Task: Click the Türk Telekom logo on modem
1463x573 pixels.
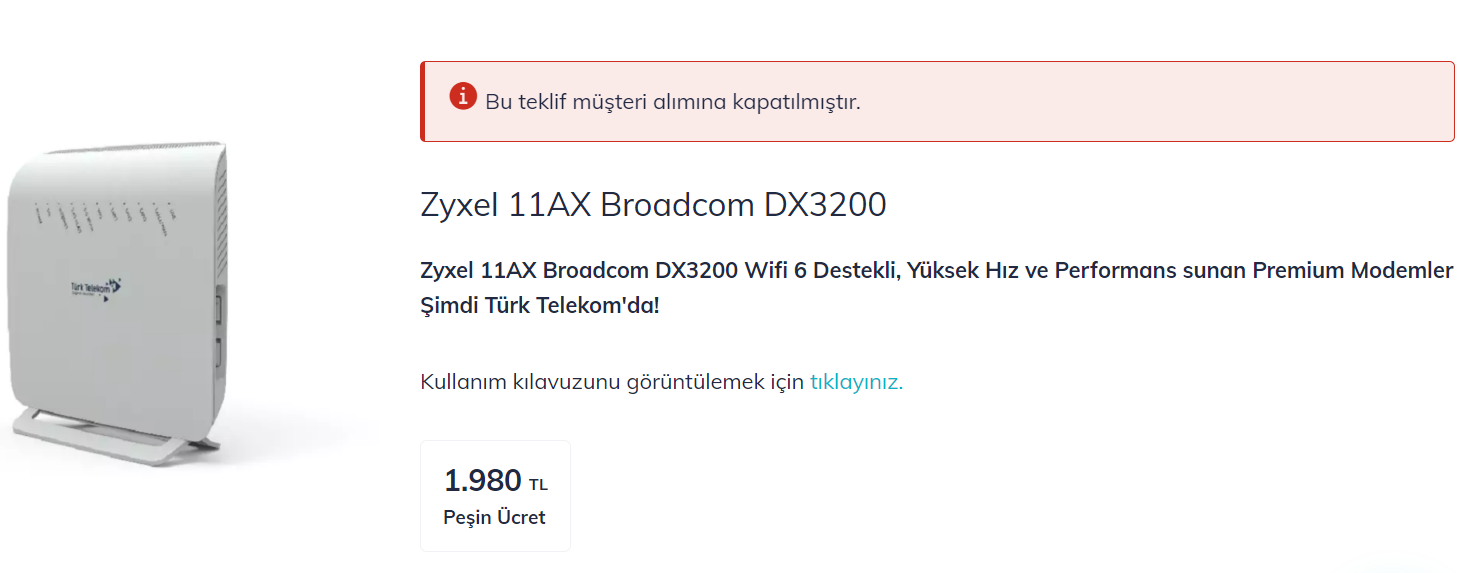Action: point(95,289)
